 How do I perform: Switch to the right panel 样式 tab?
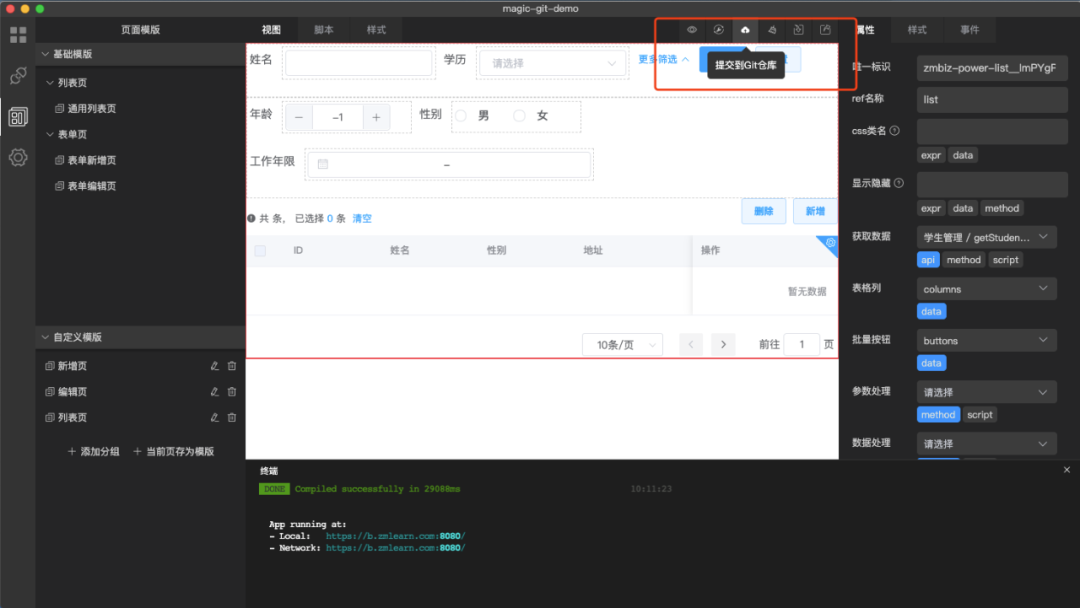point(917,30)
